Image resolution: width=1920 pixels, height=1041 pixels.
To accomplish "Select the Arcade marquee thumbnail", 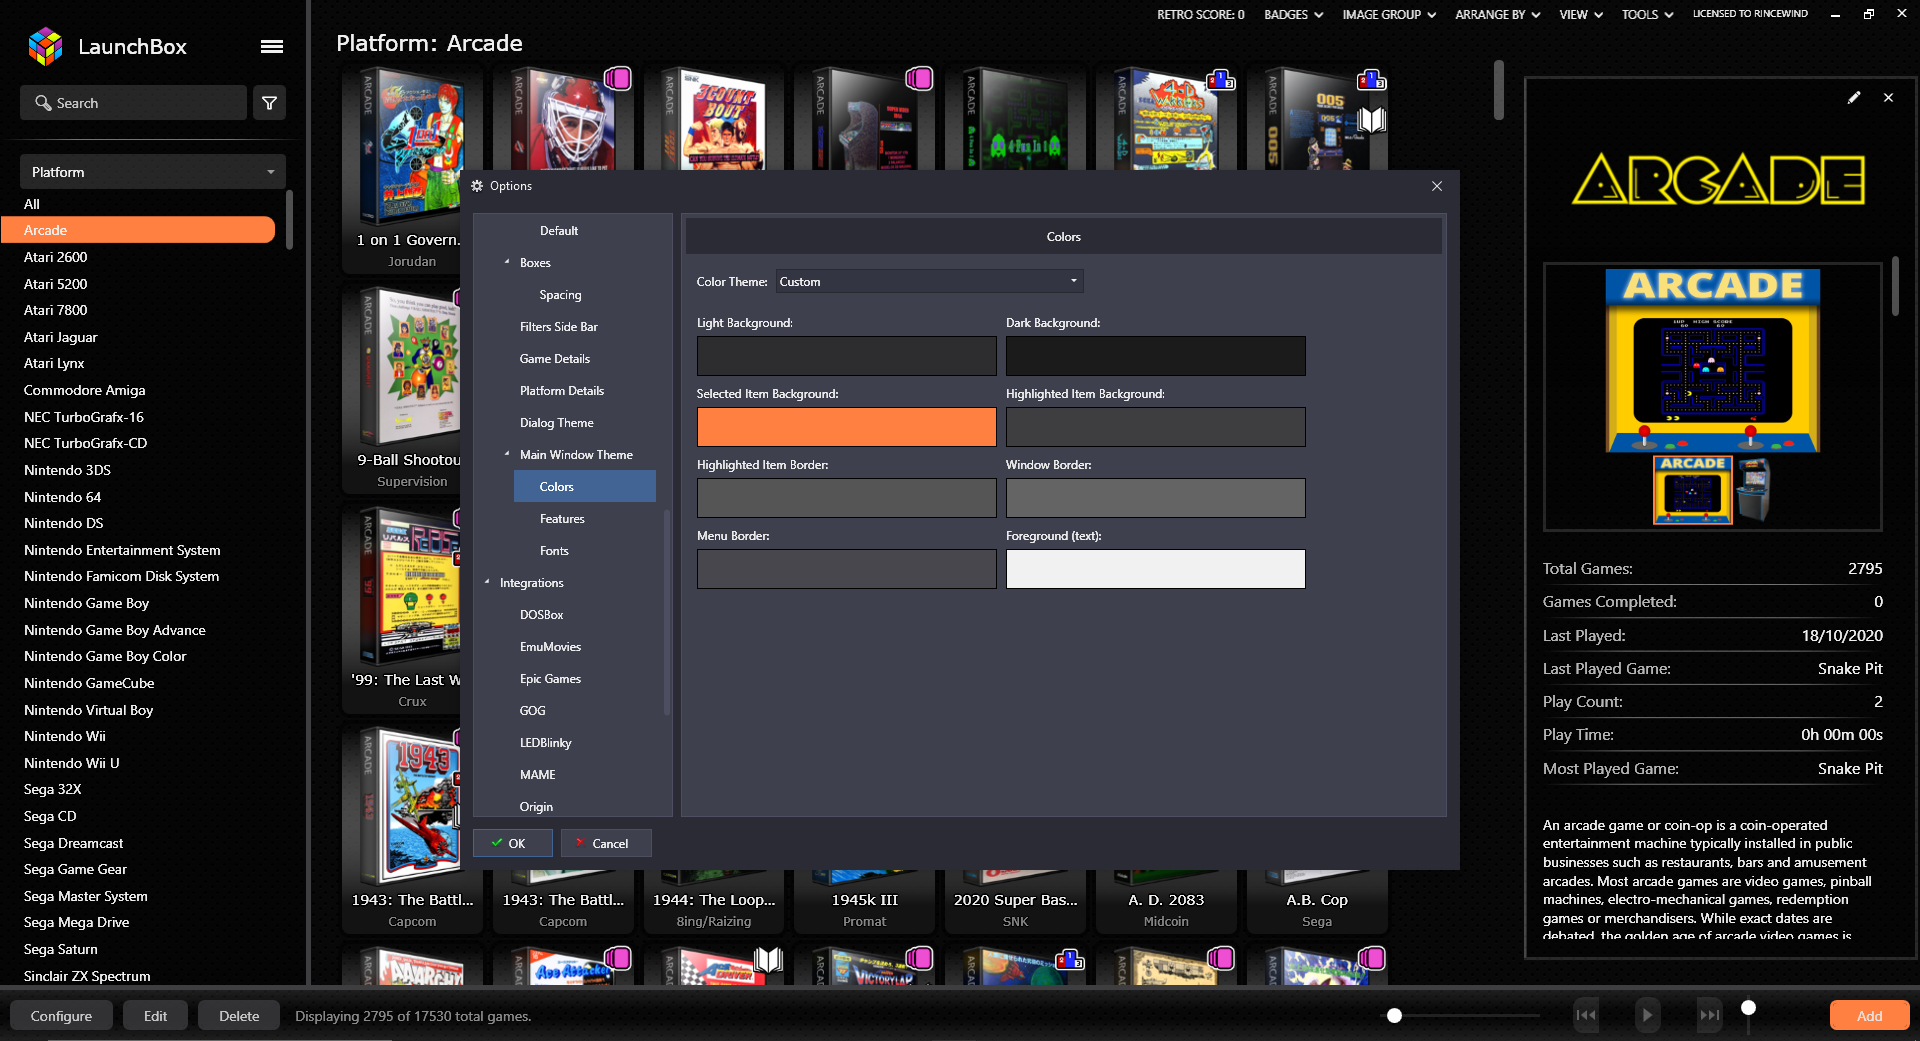I will click(1692, 490).
